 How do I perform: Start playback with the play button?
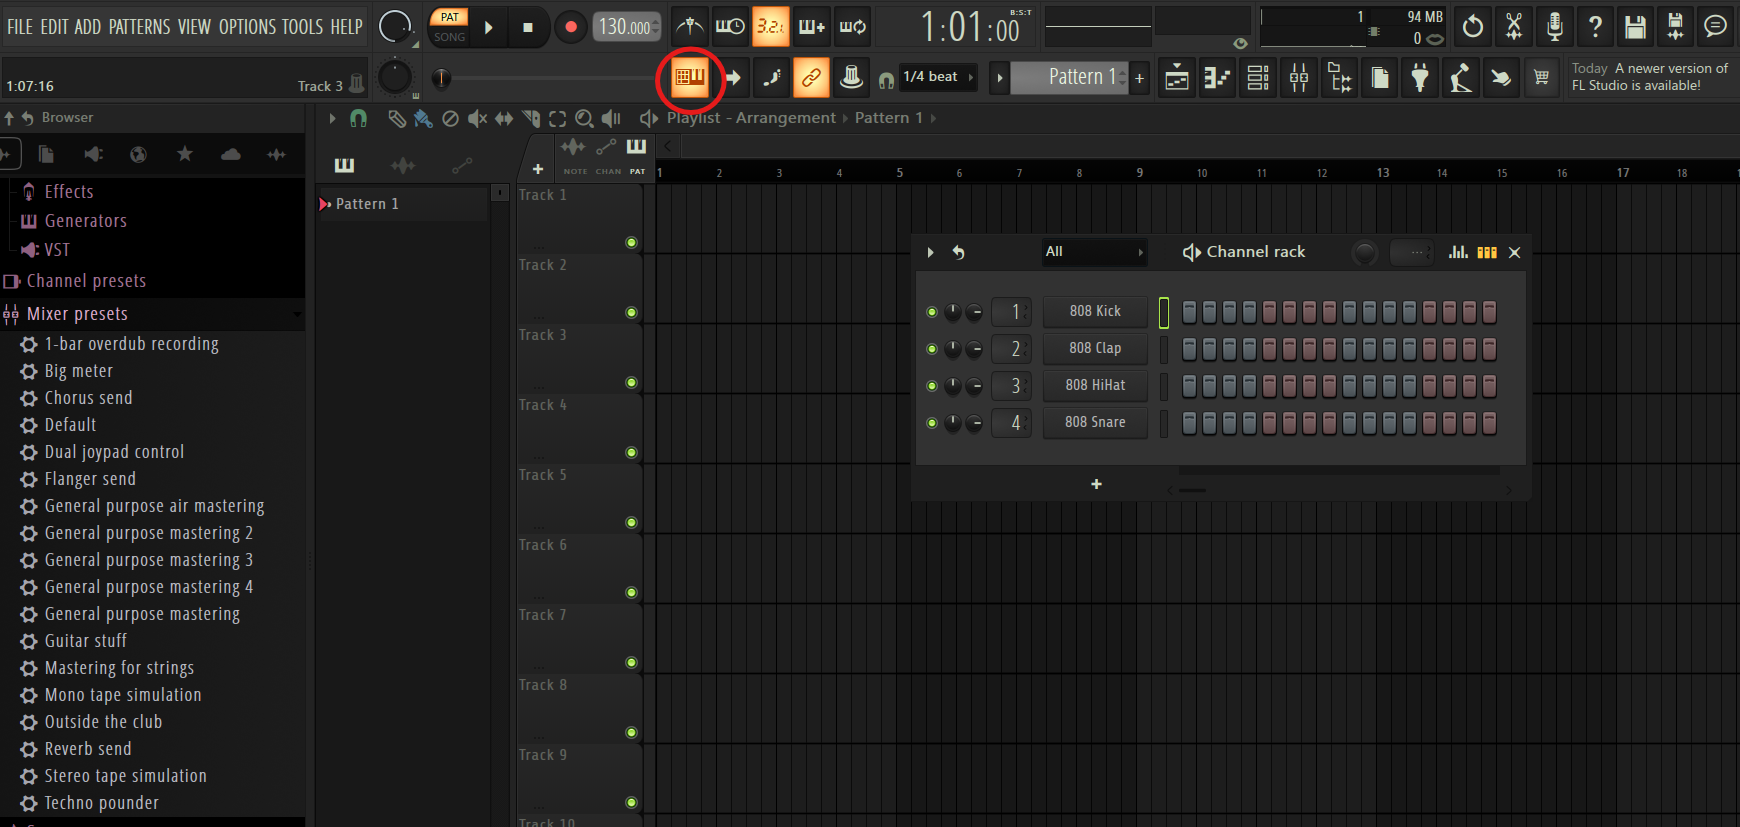click(489, 27)
